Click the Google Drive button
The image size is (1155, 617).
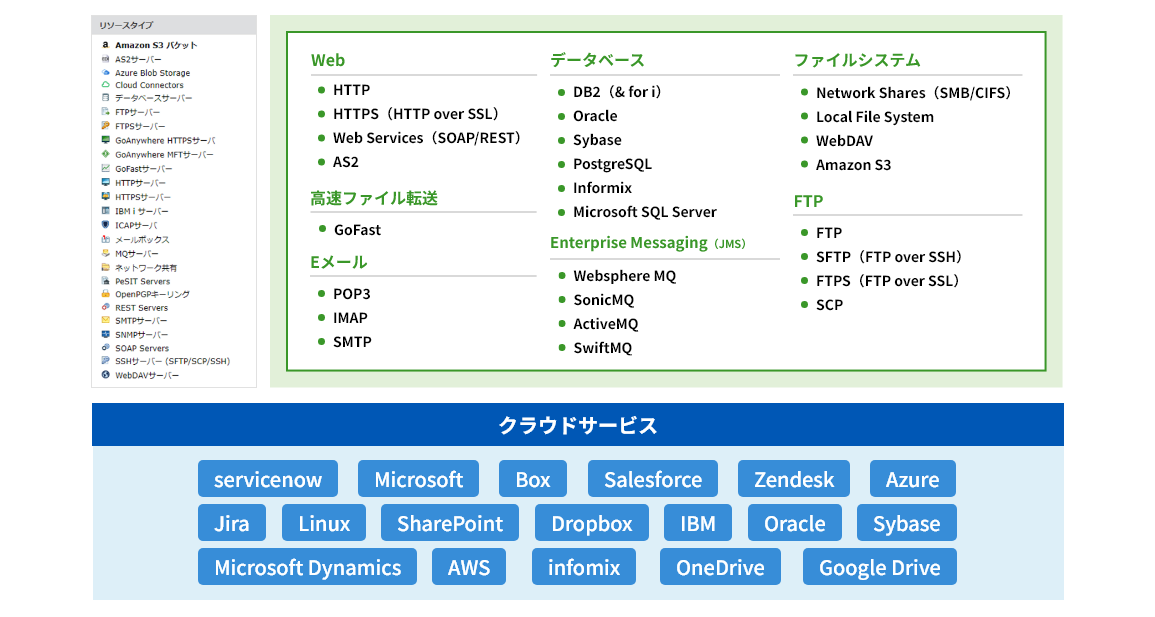point(880,567)
